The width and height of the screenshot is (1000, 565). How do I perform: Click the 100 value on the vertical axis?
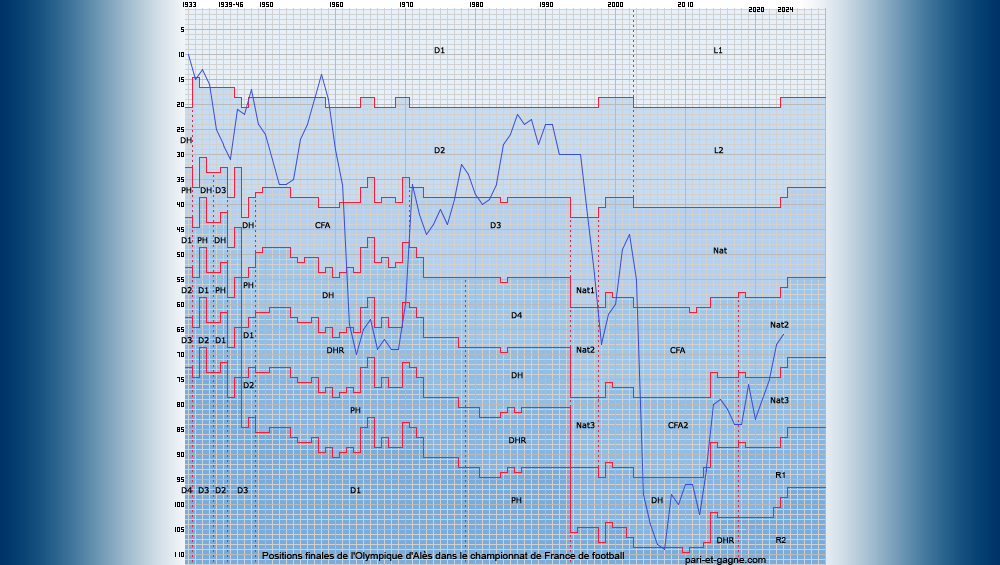[179, 504]
